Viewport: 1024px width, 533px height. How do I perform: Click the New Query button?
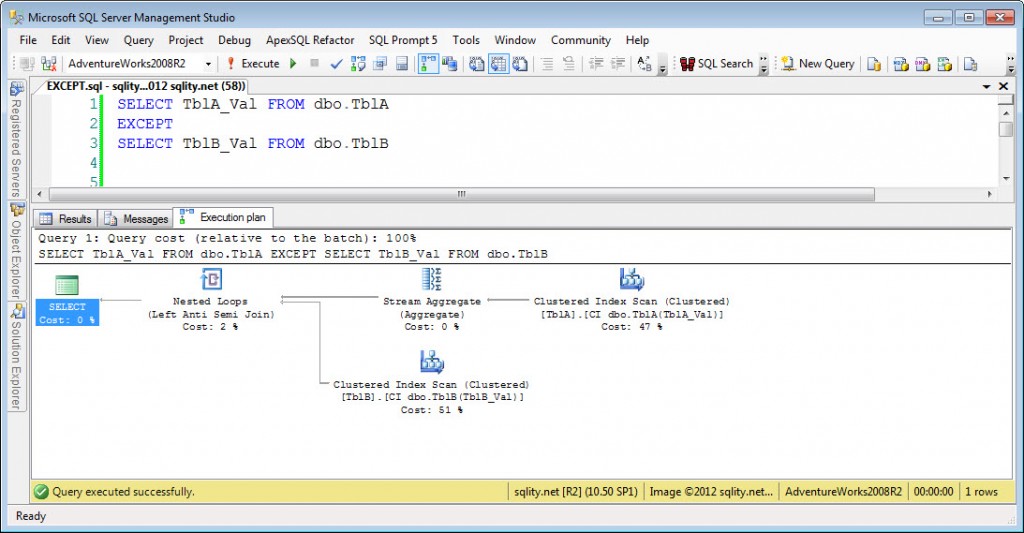pyautogui.click(x=818, y=63)
